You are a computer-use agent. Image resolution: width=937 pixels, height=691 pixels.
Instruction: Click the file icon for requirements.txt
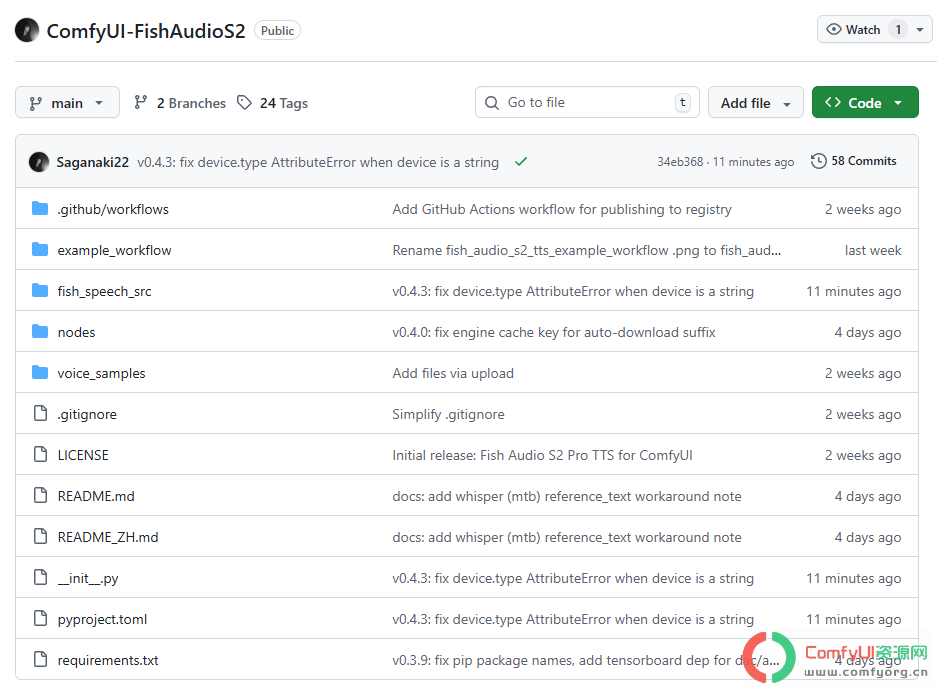(41, 660)
